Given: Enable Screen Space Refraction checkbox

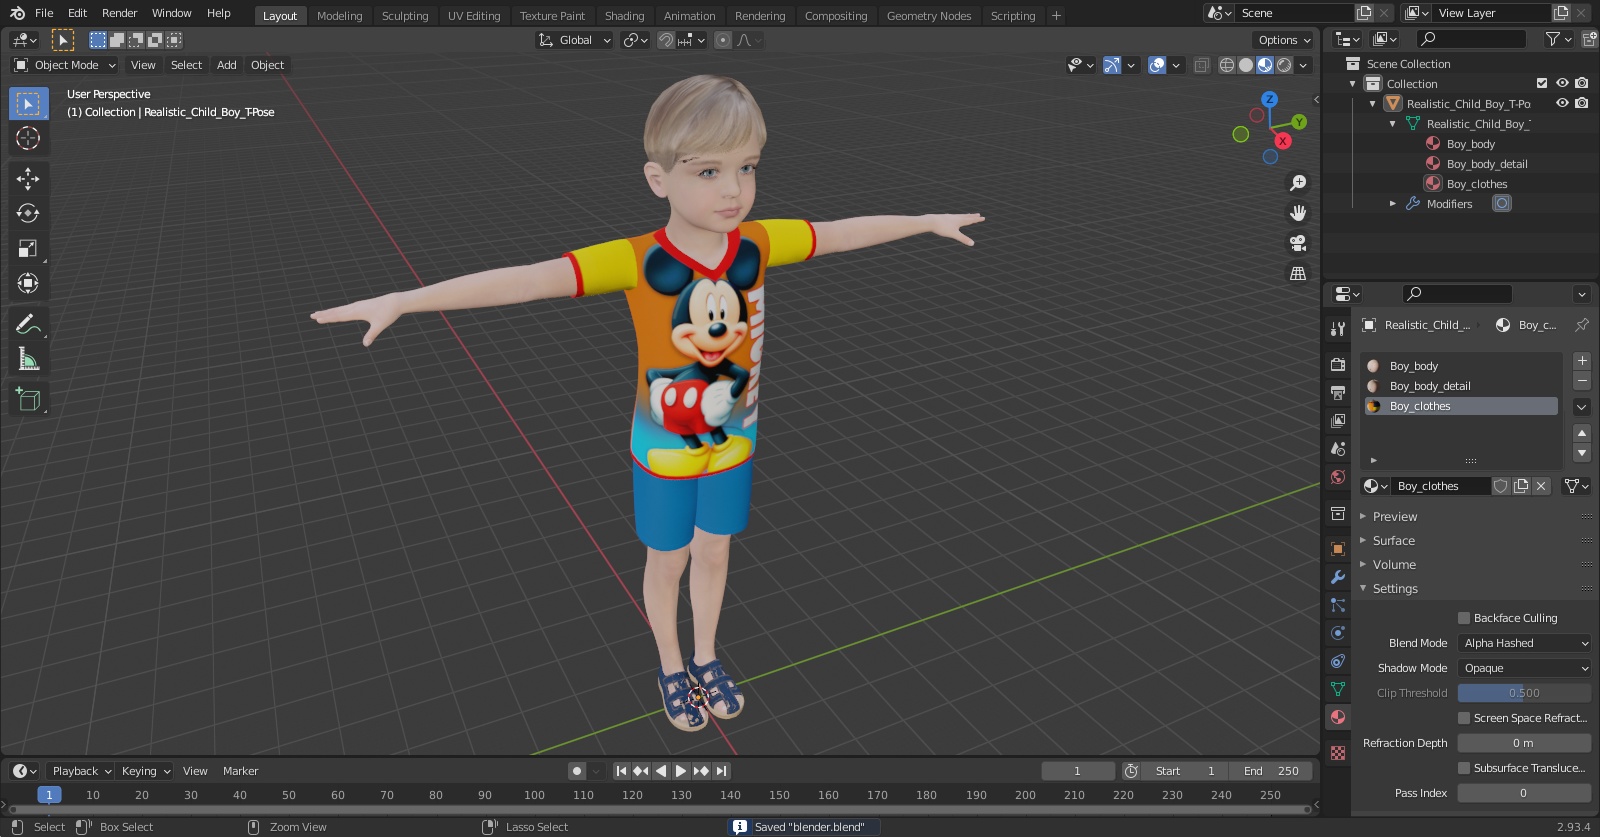Looking at the screenshot, I should click(1464, 718).
